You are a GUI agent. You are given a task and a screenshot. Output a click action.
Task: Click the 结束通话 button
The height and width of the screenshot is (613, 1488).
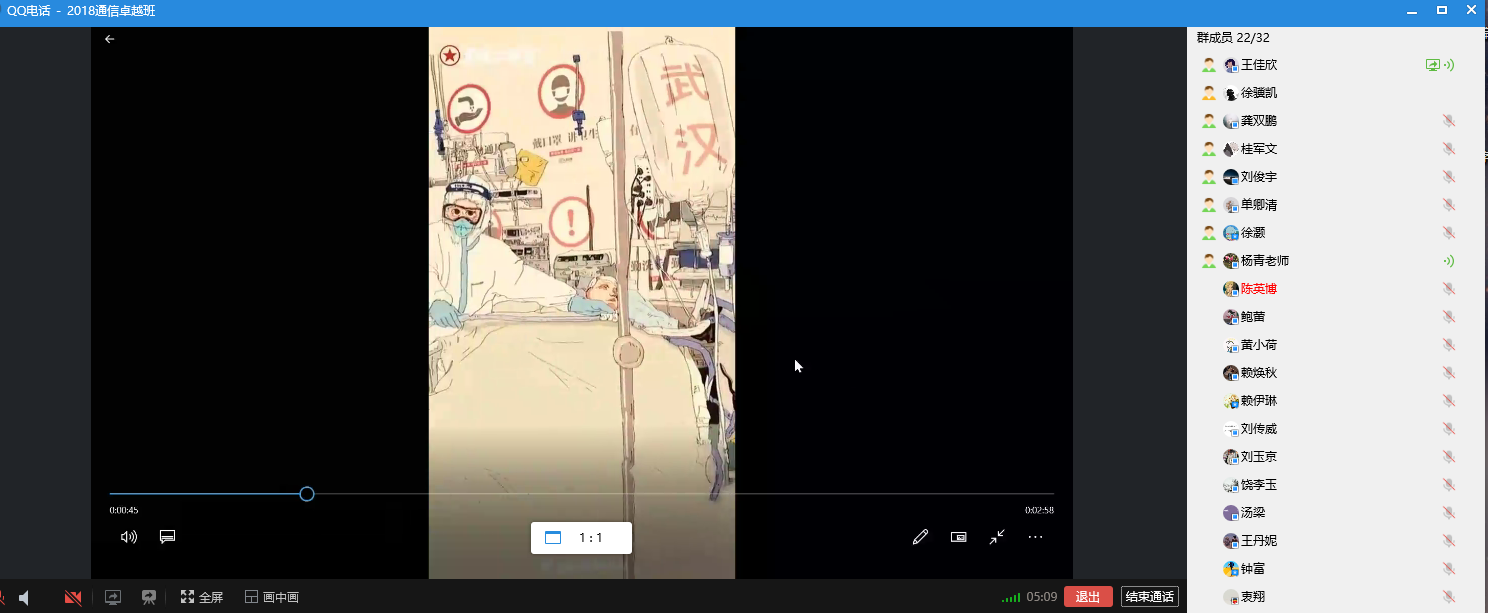1149,597
